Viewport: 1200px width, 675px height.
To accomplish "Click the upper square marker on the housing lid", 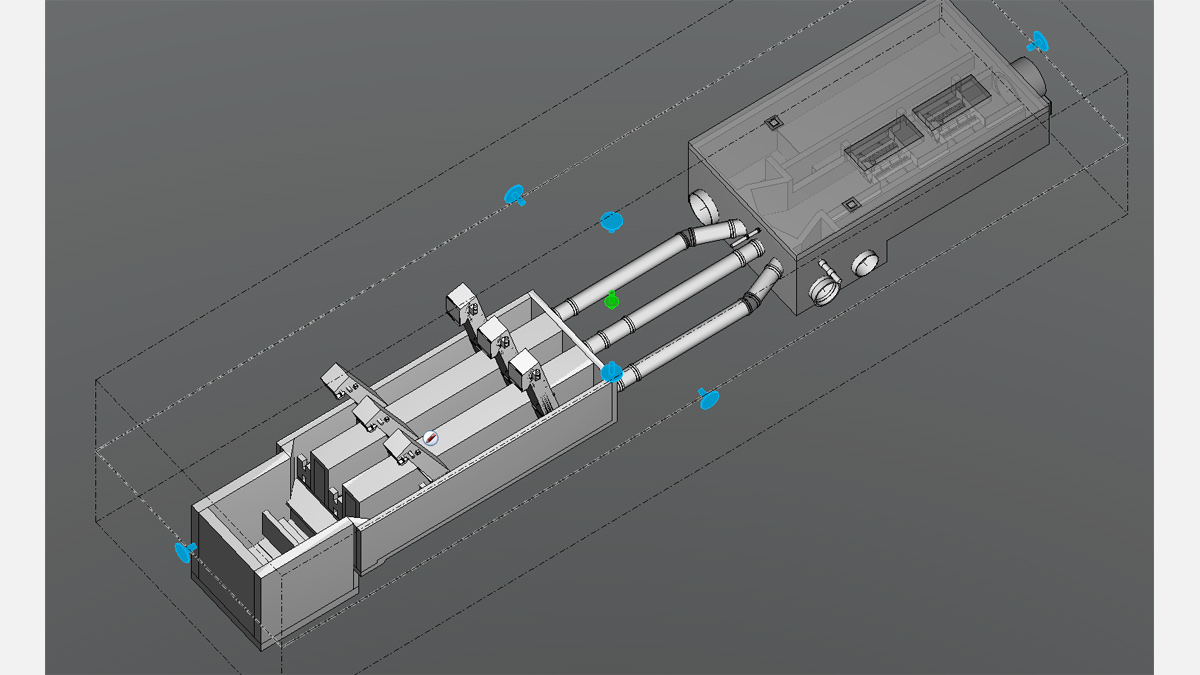I will [772, 122].
